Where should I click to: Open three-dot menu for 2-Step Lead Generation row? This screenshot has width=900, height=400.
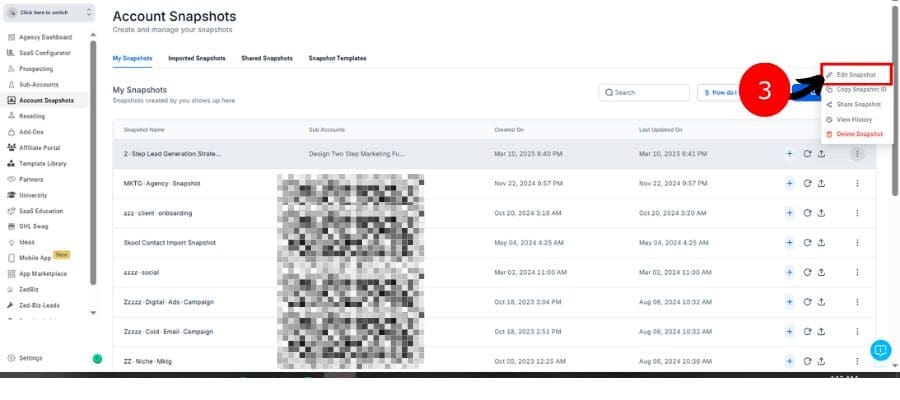coord(857,154)
